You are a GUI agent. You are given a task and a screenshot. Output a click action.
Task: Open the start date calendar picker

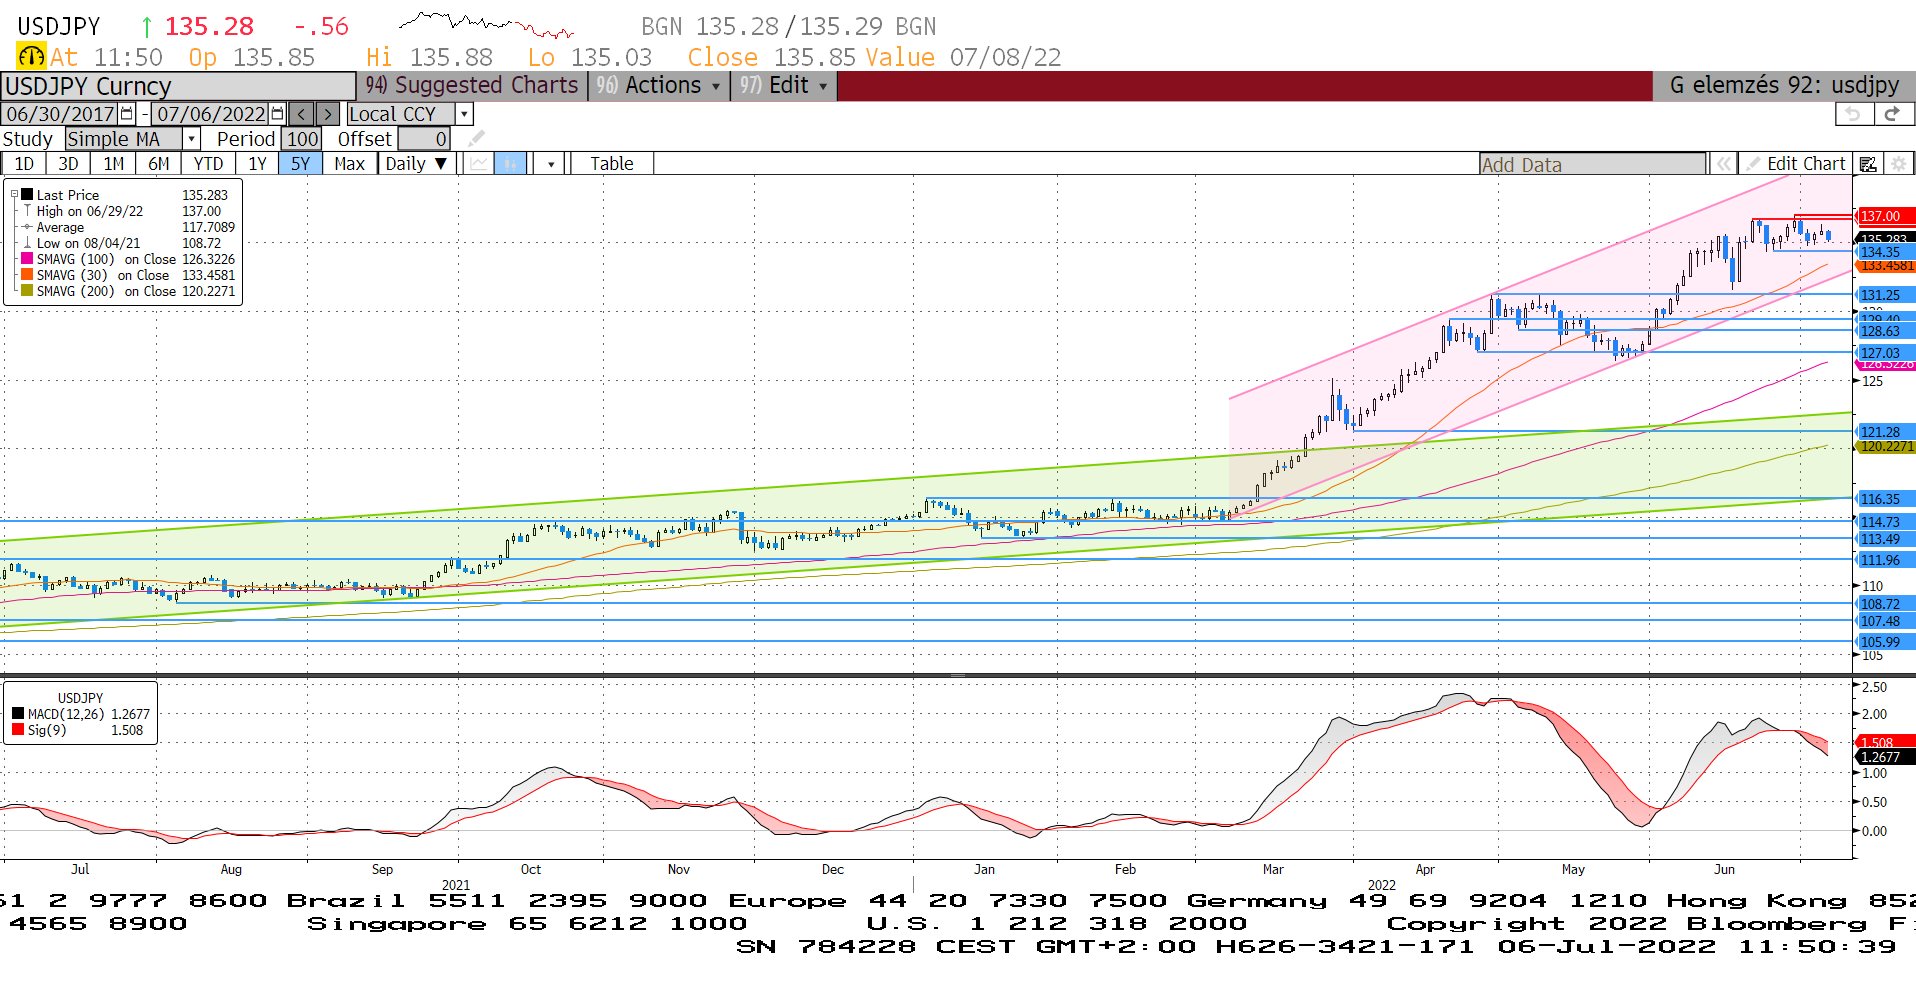click(127, 114)
